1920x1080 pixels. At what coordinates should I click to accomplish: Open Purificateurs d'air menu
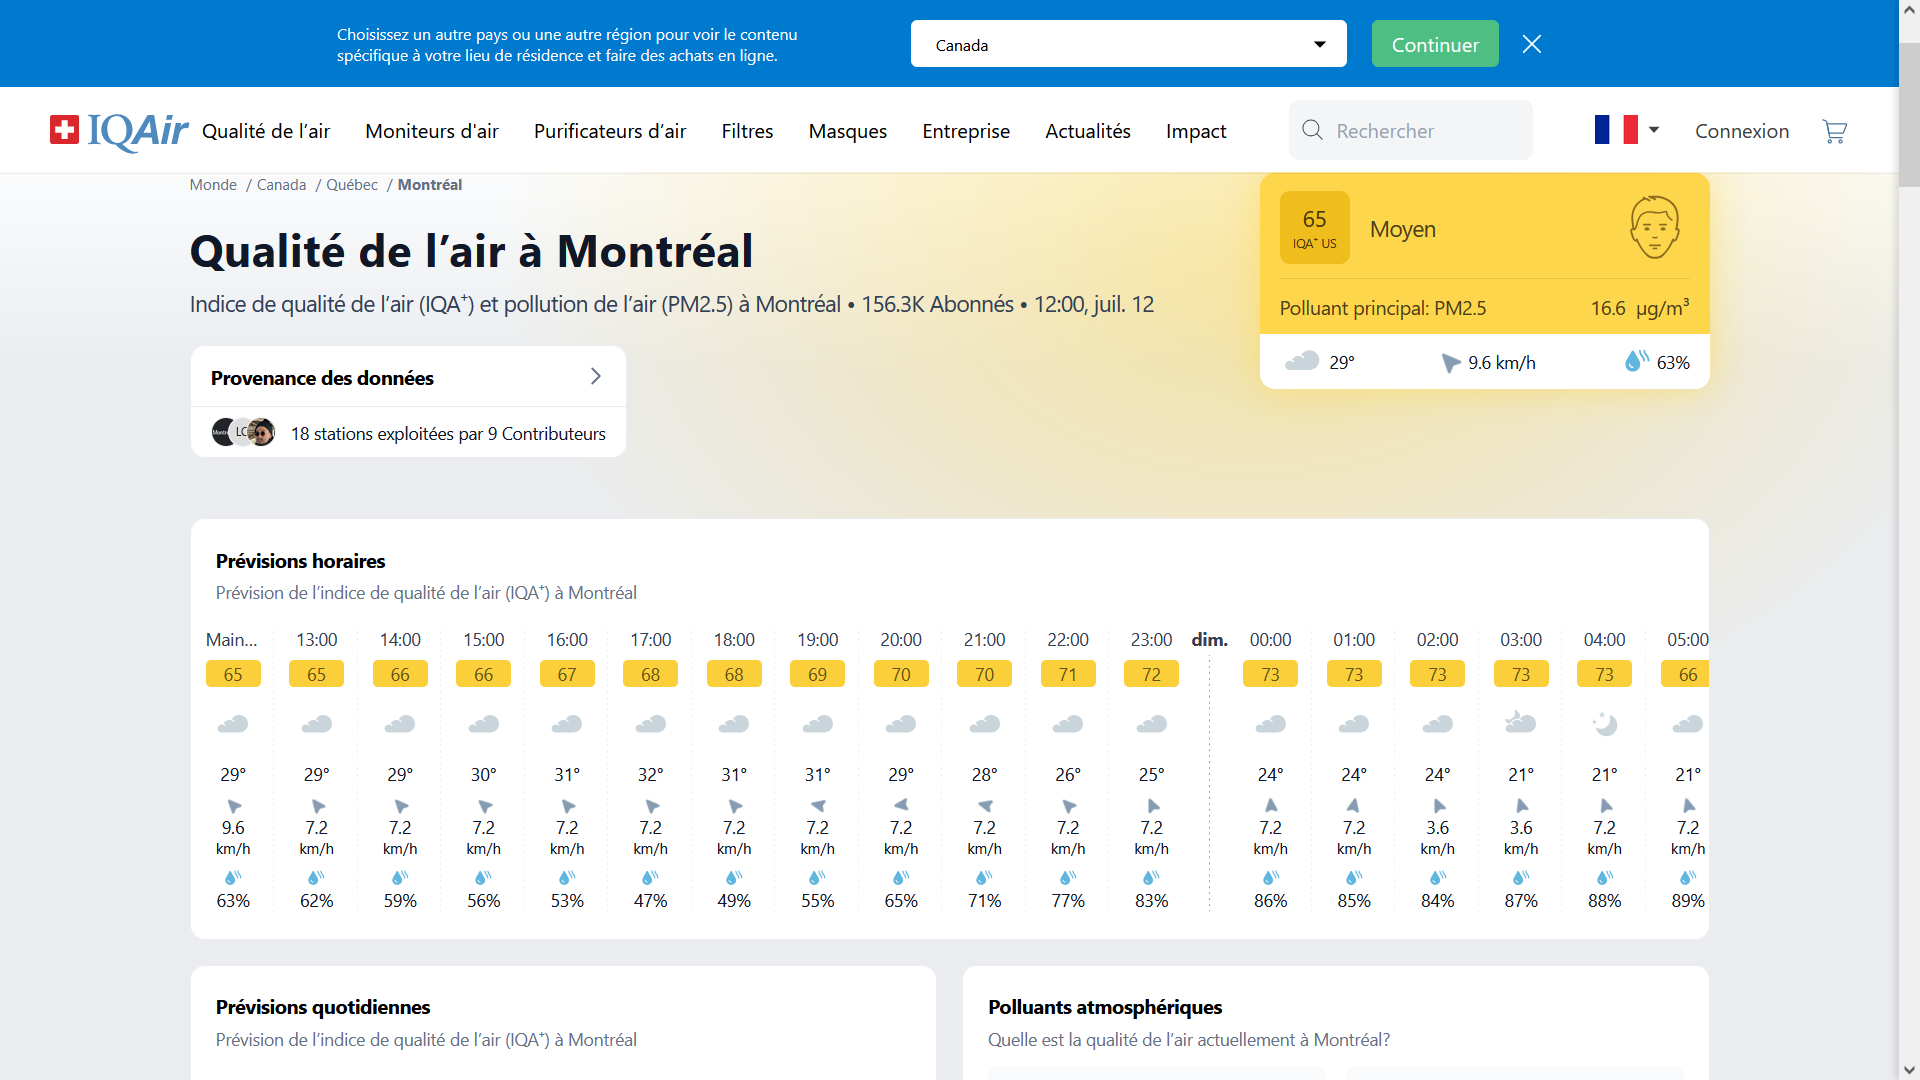(610, 131)
